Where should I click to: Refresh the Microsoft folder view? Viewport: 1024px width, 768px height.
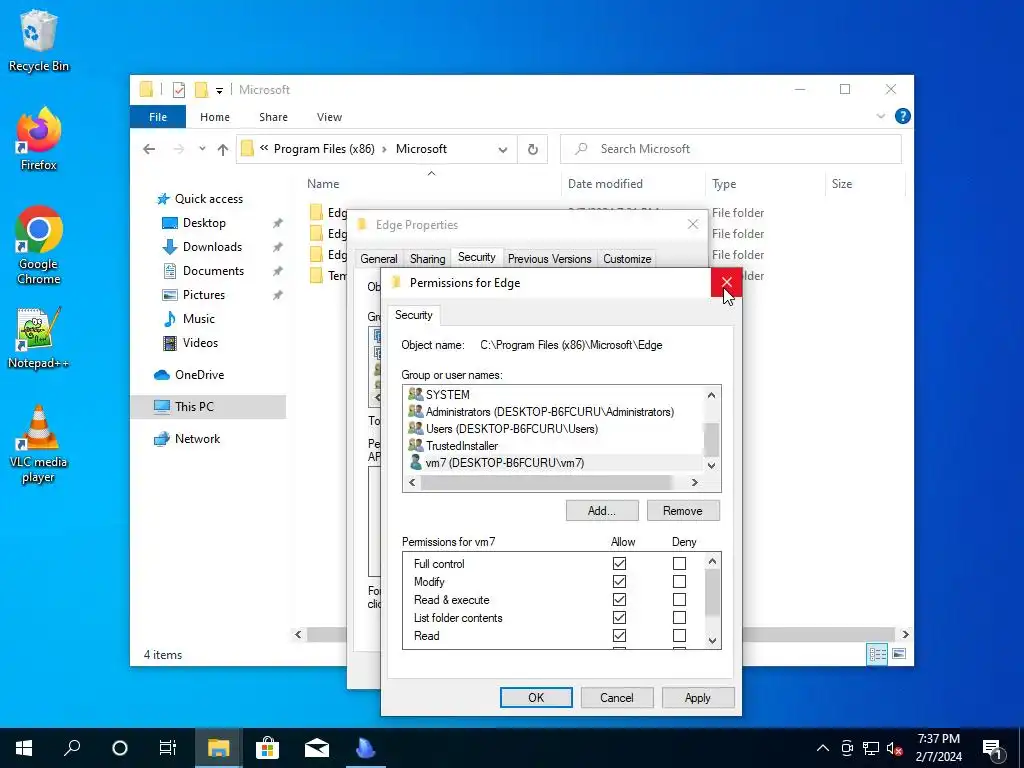(x=533, y=150)
